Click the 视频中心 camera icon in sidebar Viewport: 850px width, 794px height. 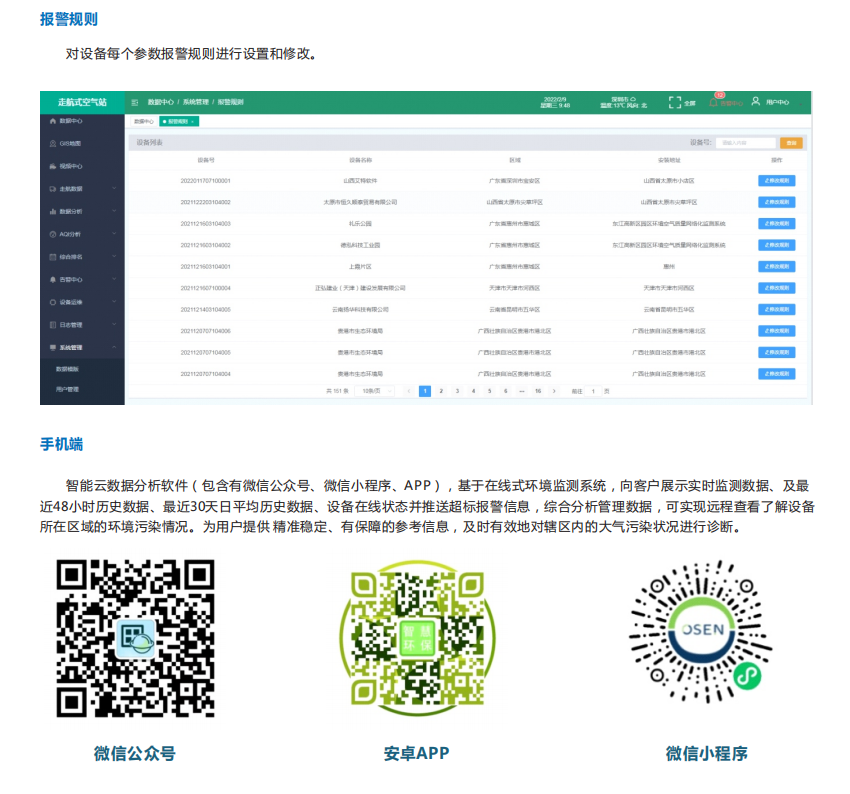[53, 166]
